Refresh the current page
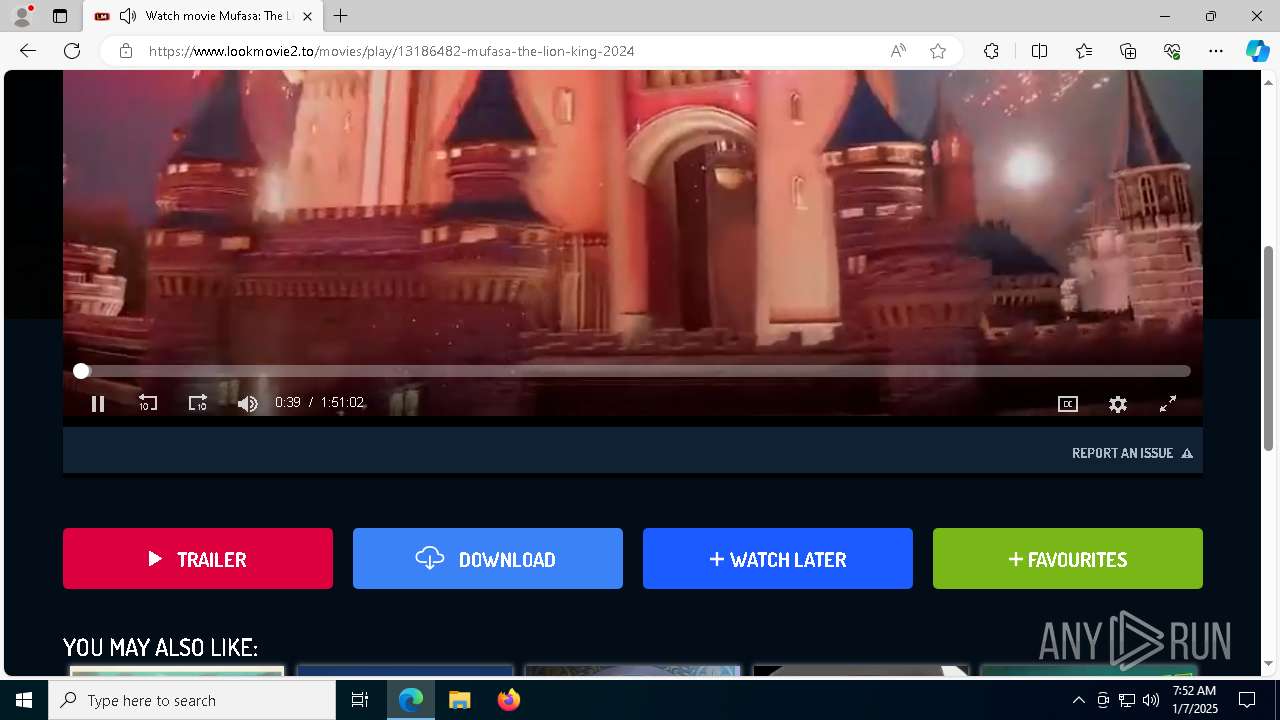This screenshot has width=1280, height=720. (72, 51)
